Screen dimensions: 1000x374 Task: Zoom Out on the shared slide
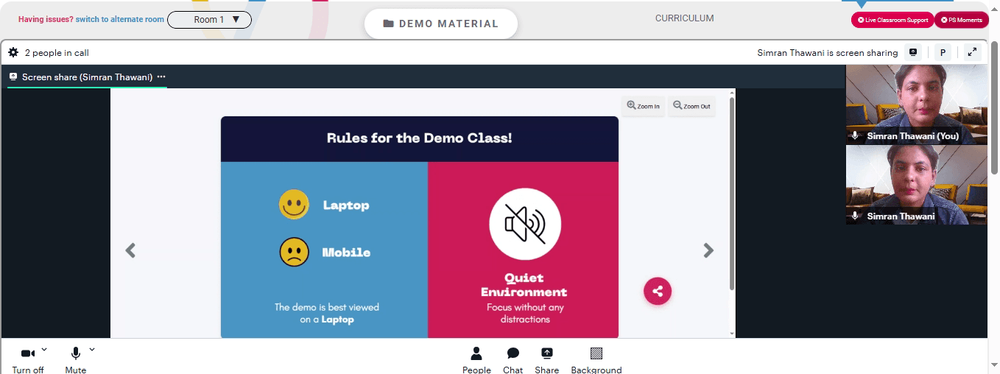click(x=691, y=106)
